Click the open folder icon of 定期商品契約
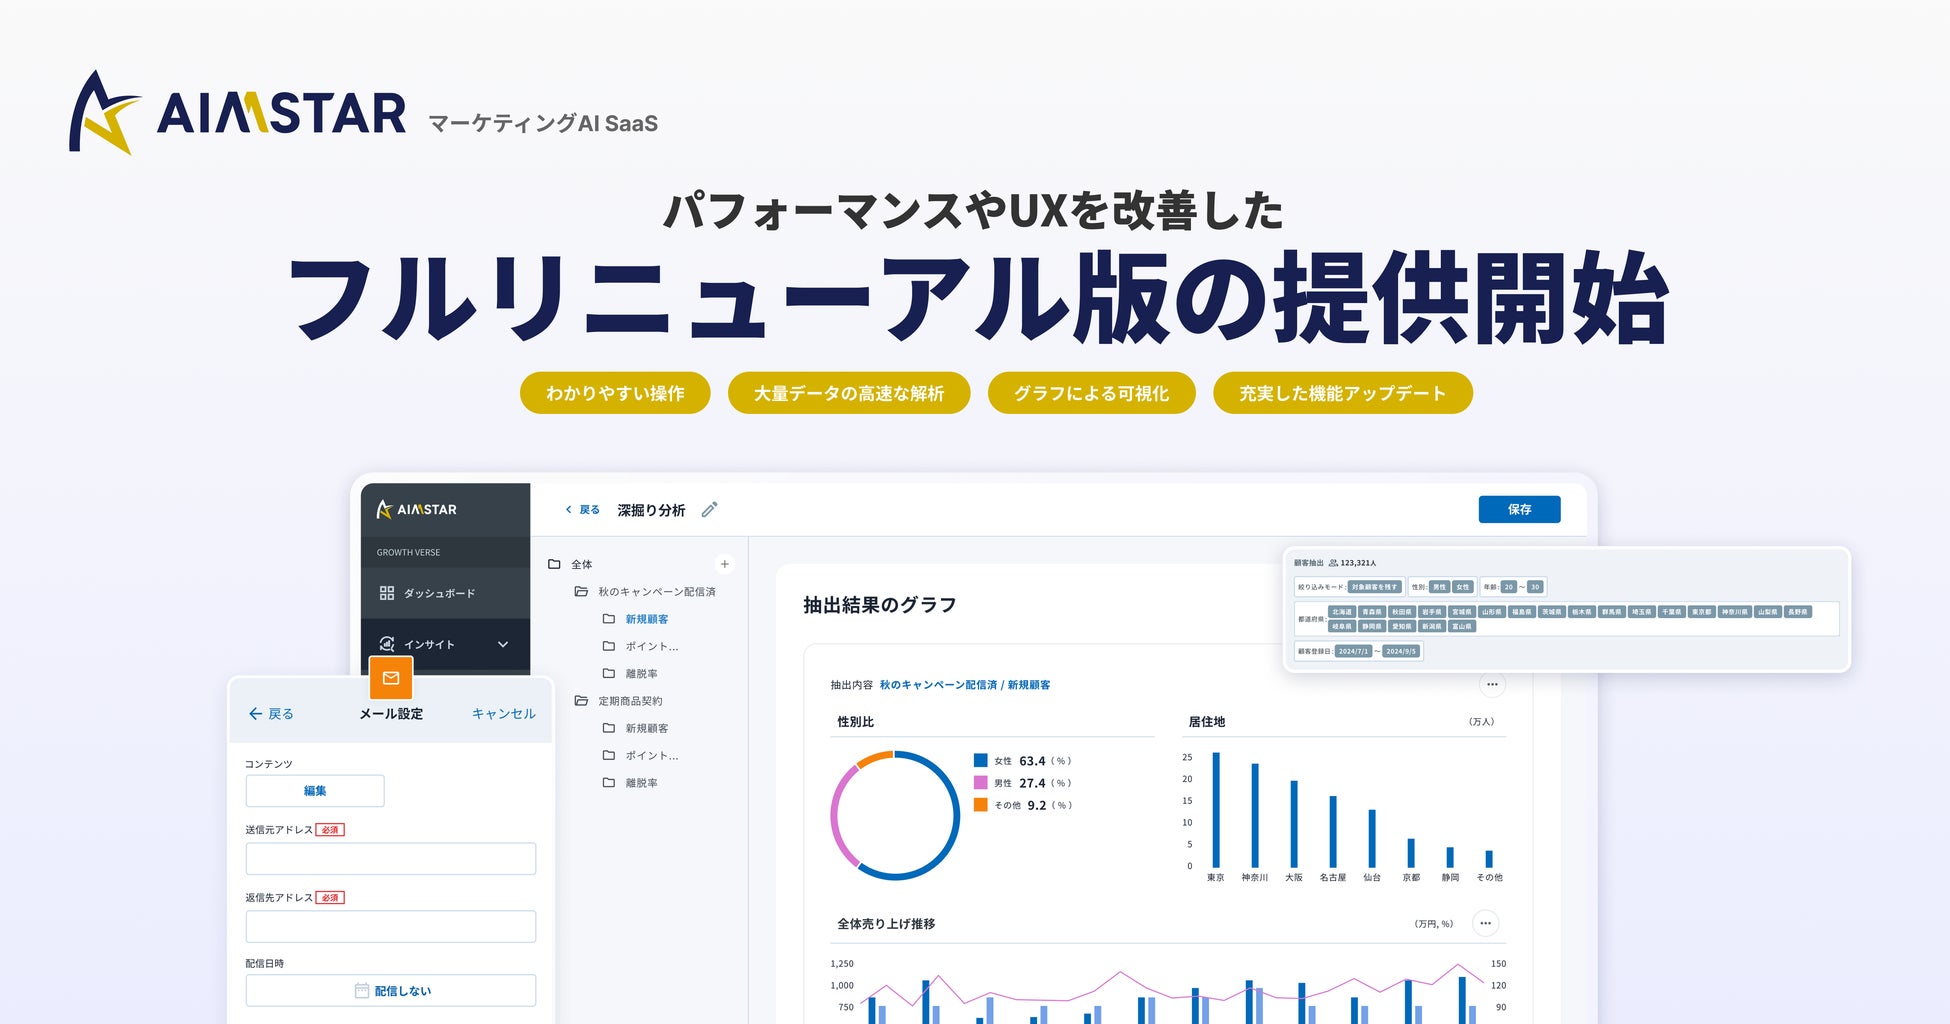The height and width of the screenshot is (1024, 1950). coord(581,700)
